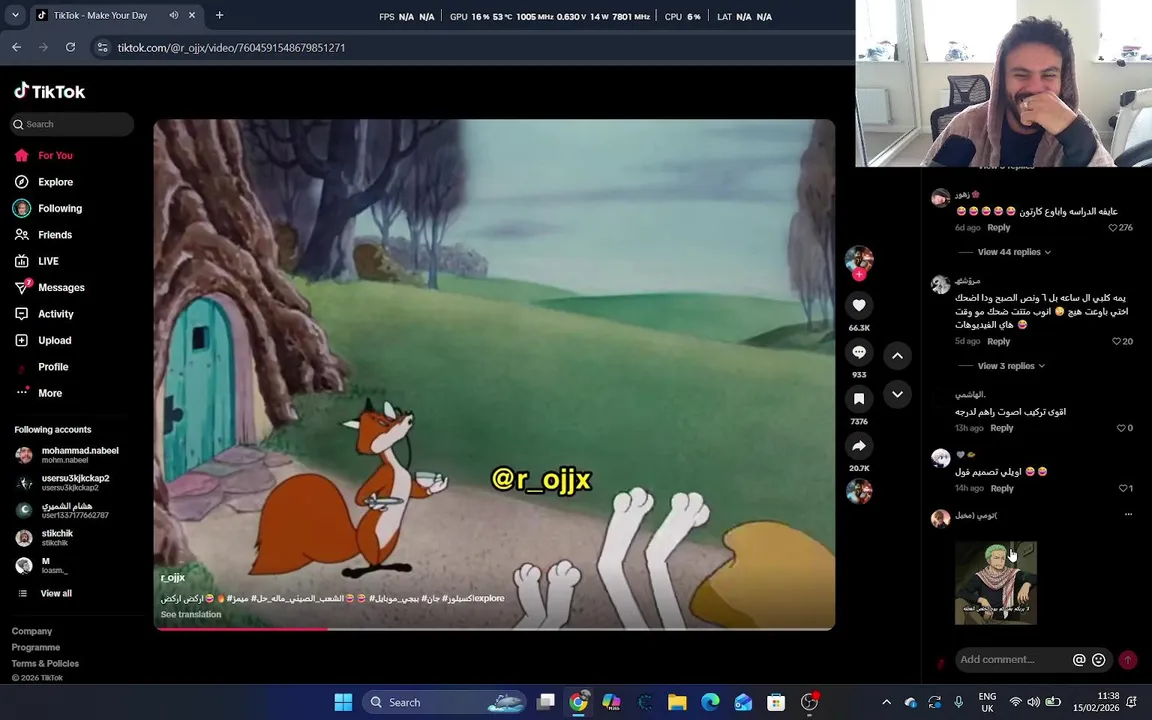Share the video with arrow icon
The width and height of the screenshot is (1152, 720).
click(859, 445)
